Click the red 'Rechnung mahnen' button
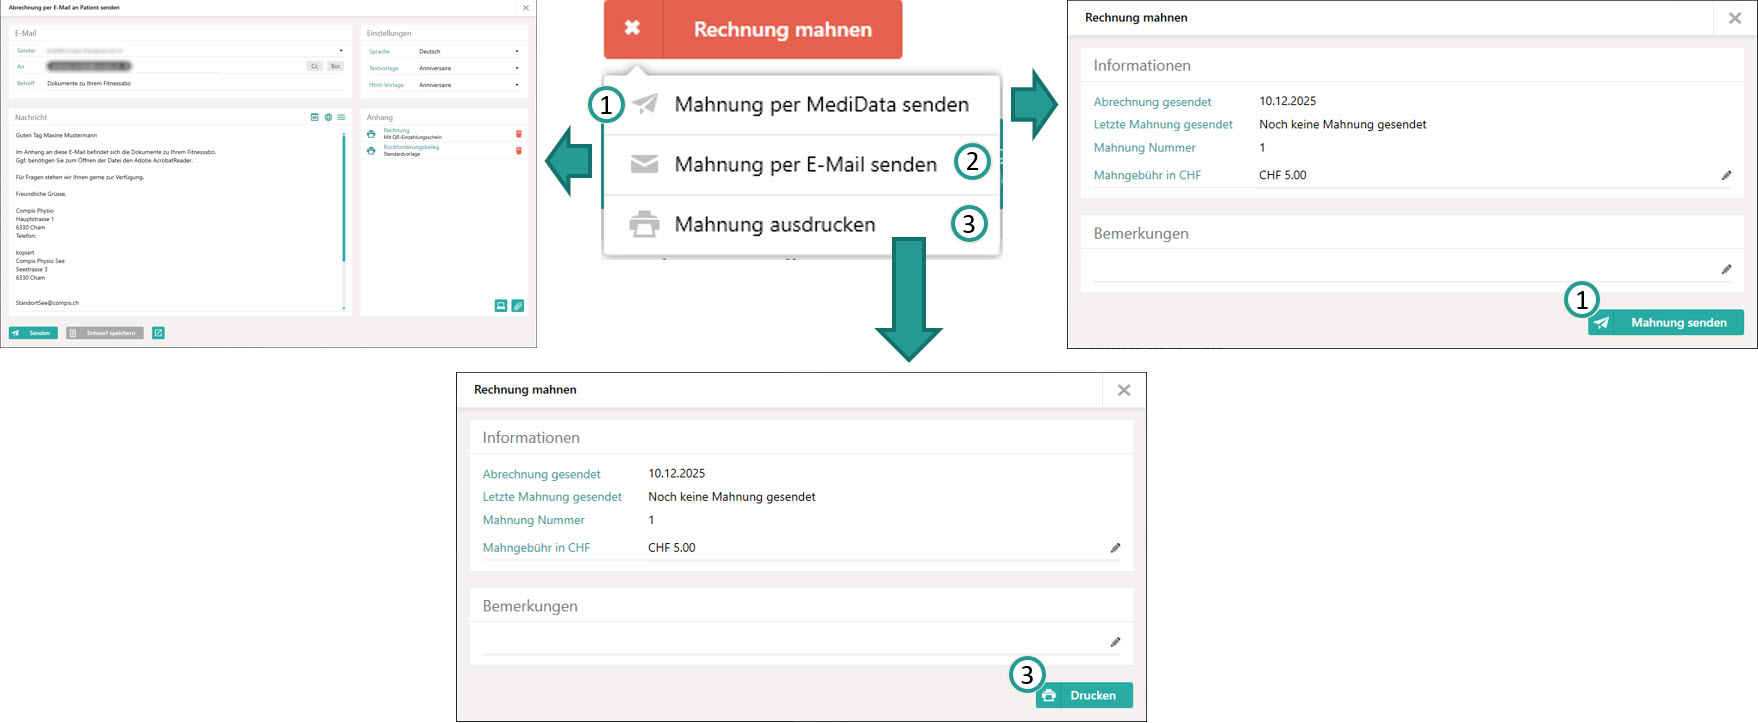 click(753, 29)
